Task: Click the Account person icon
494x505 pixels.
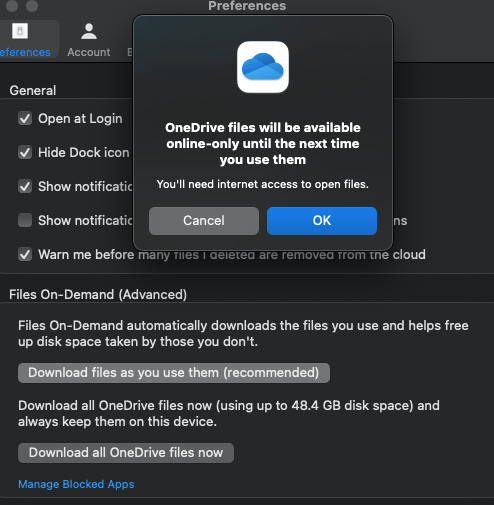Action: tap(89, 31)
